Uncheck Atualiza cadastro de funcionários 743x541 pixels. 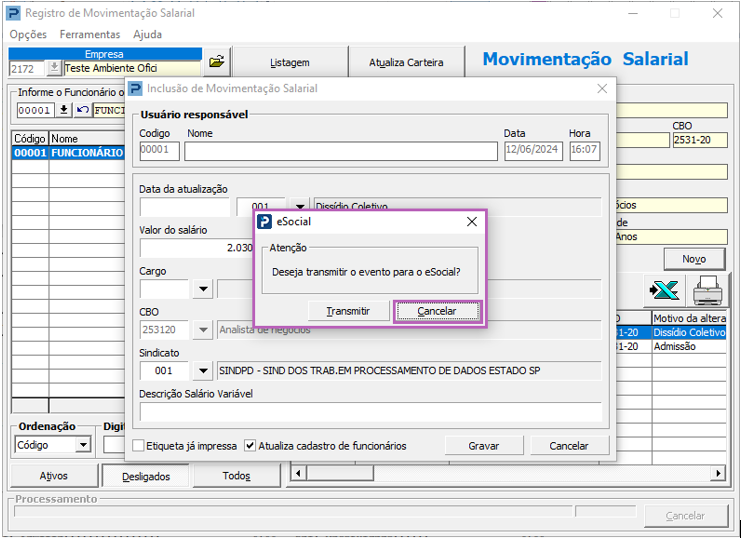250,445
